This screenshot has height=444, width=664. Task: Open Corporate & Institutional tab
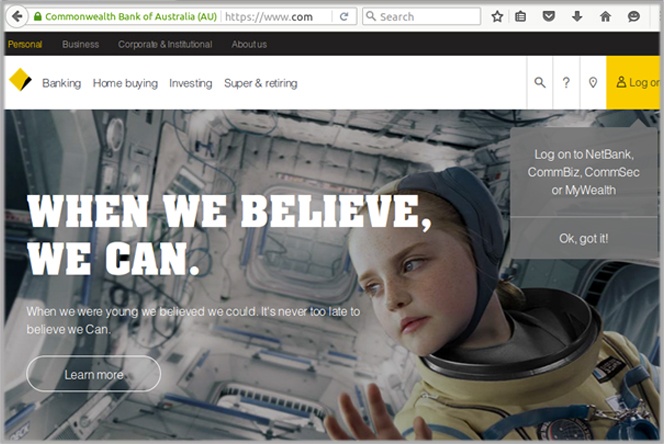[165, 44]
